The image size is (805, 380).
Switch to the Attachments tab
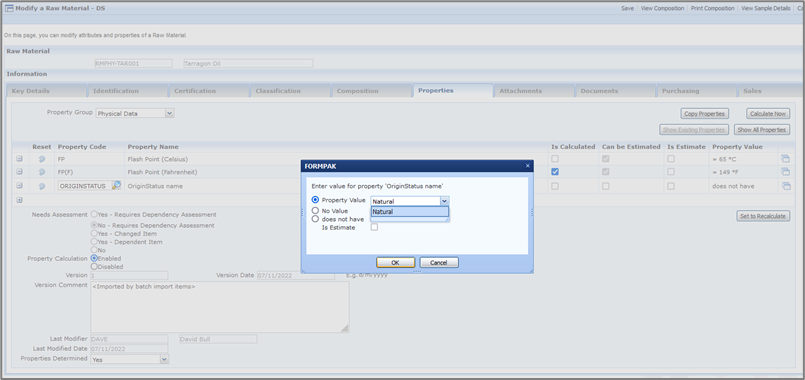[x=534, y=91]
